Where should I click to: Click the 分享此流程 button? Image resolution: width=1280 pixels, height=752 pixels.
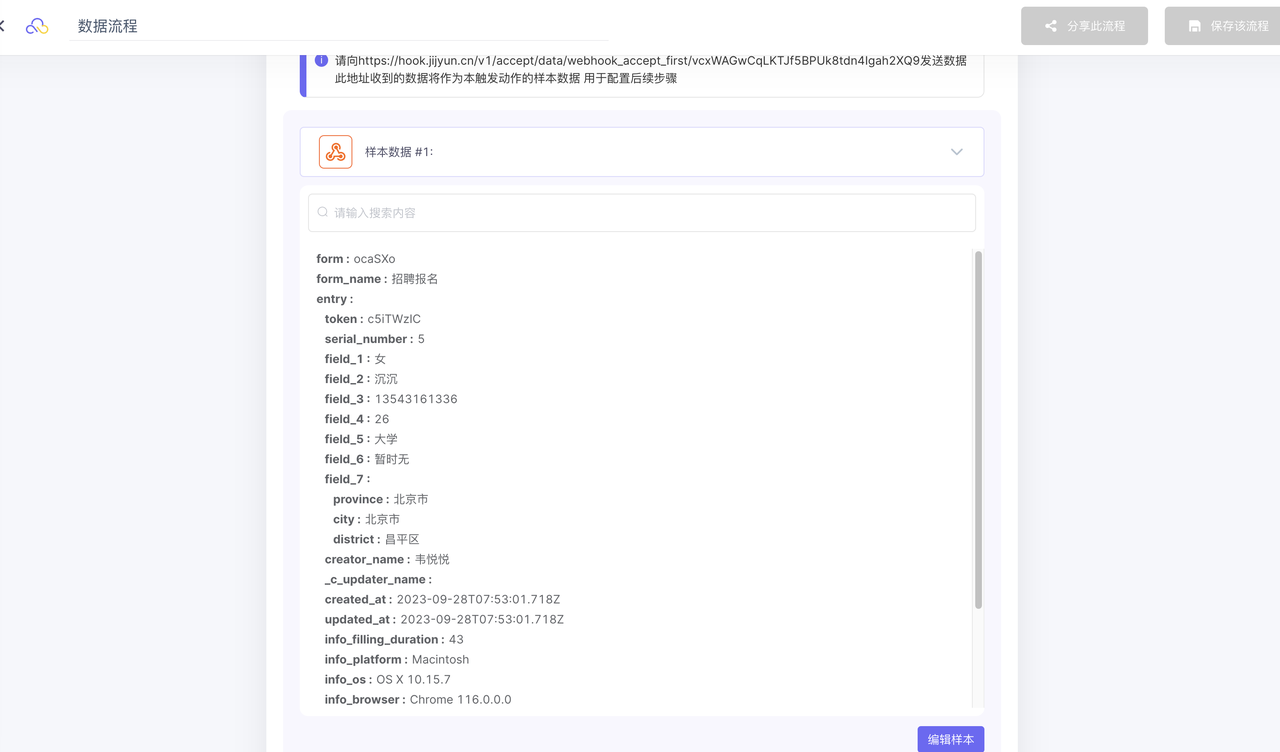[1085, 26]
